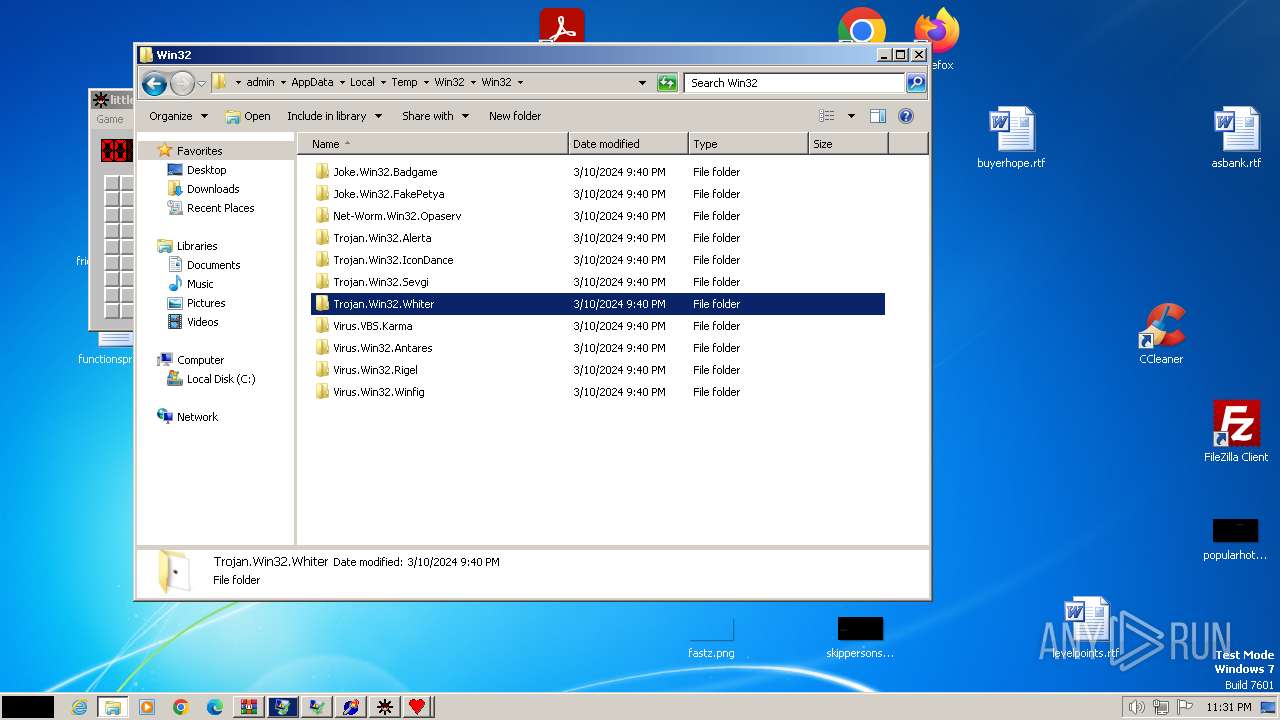Click the admin segment in the address bar
Image resolution: width=1280 pixels, height=720 pixels.
tap(260, 83)
